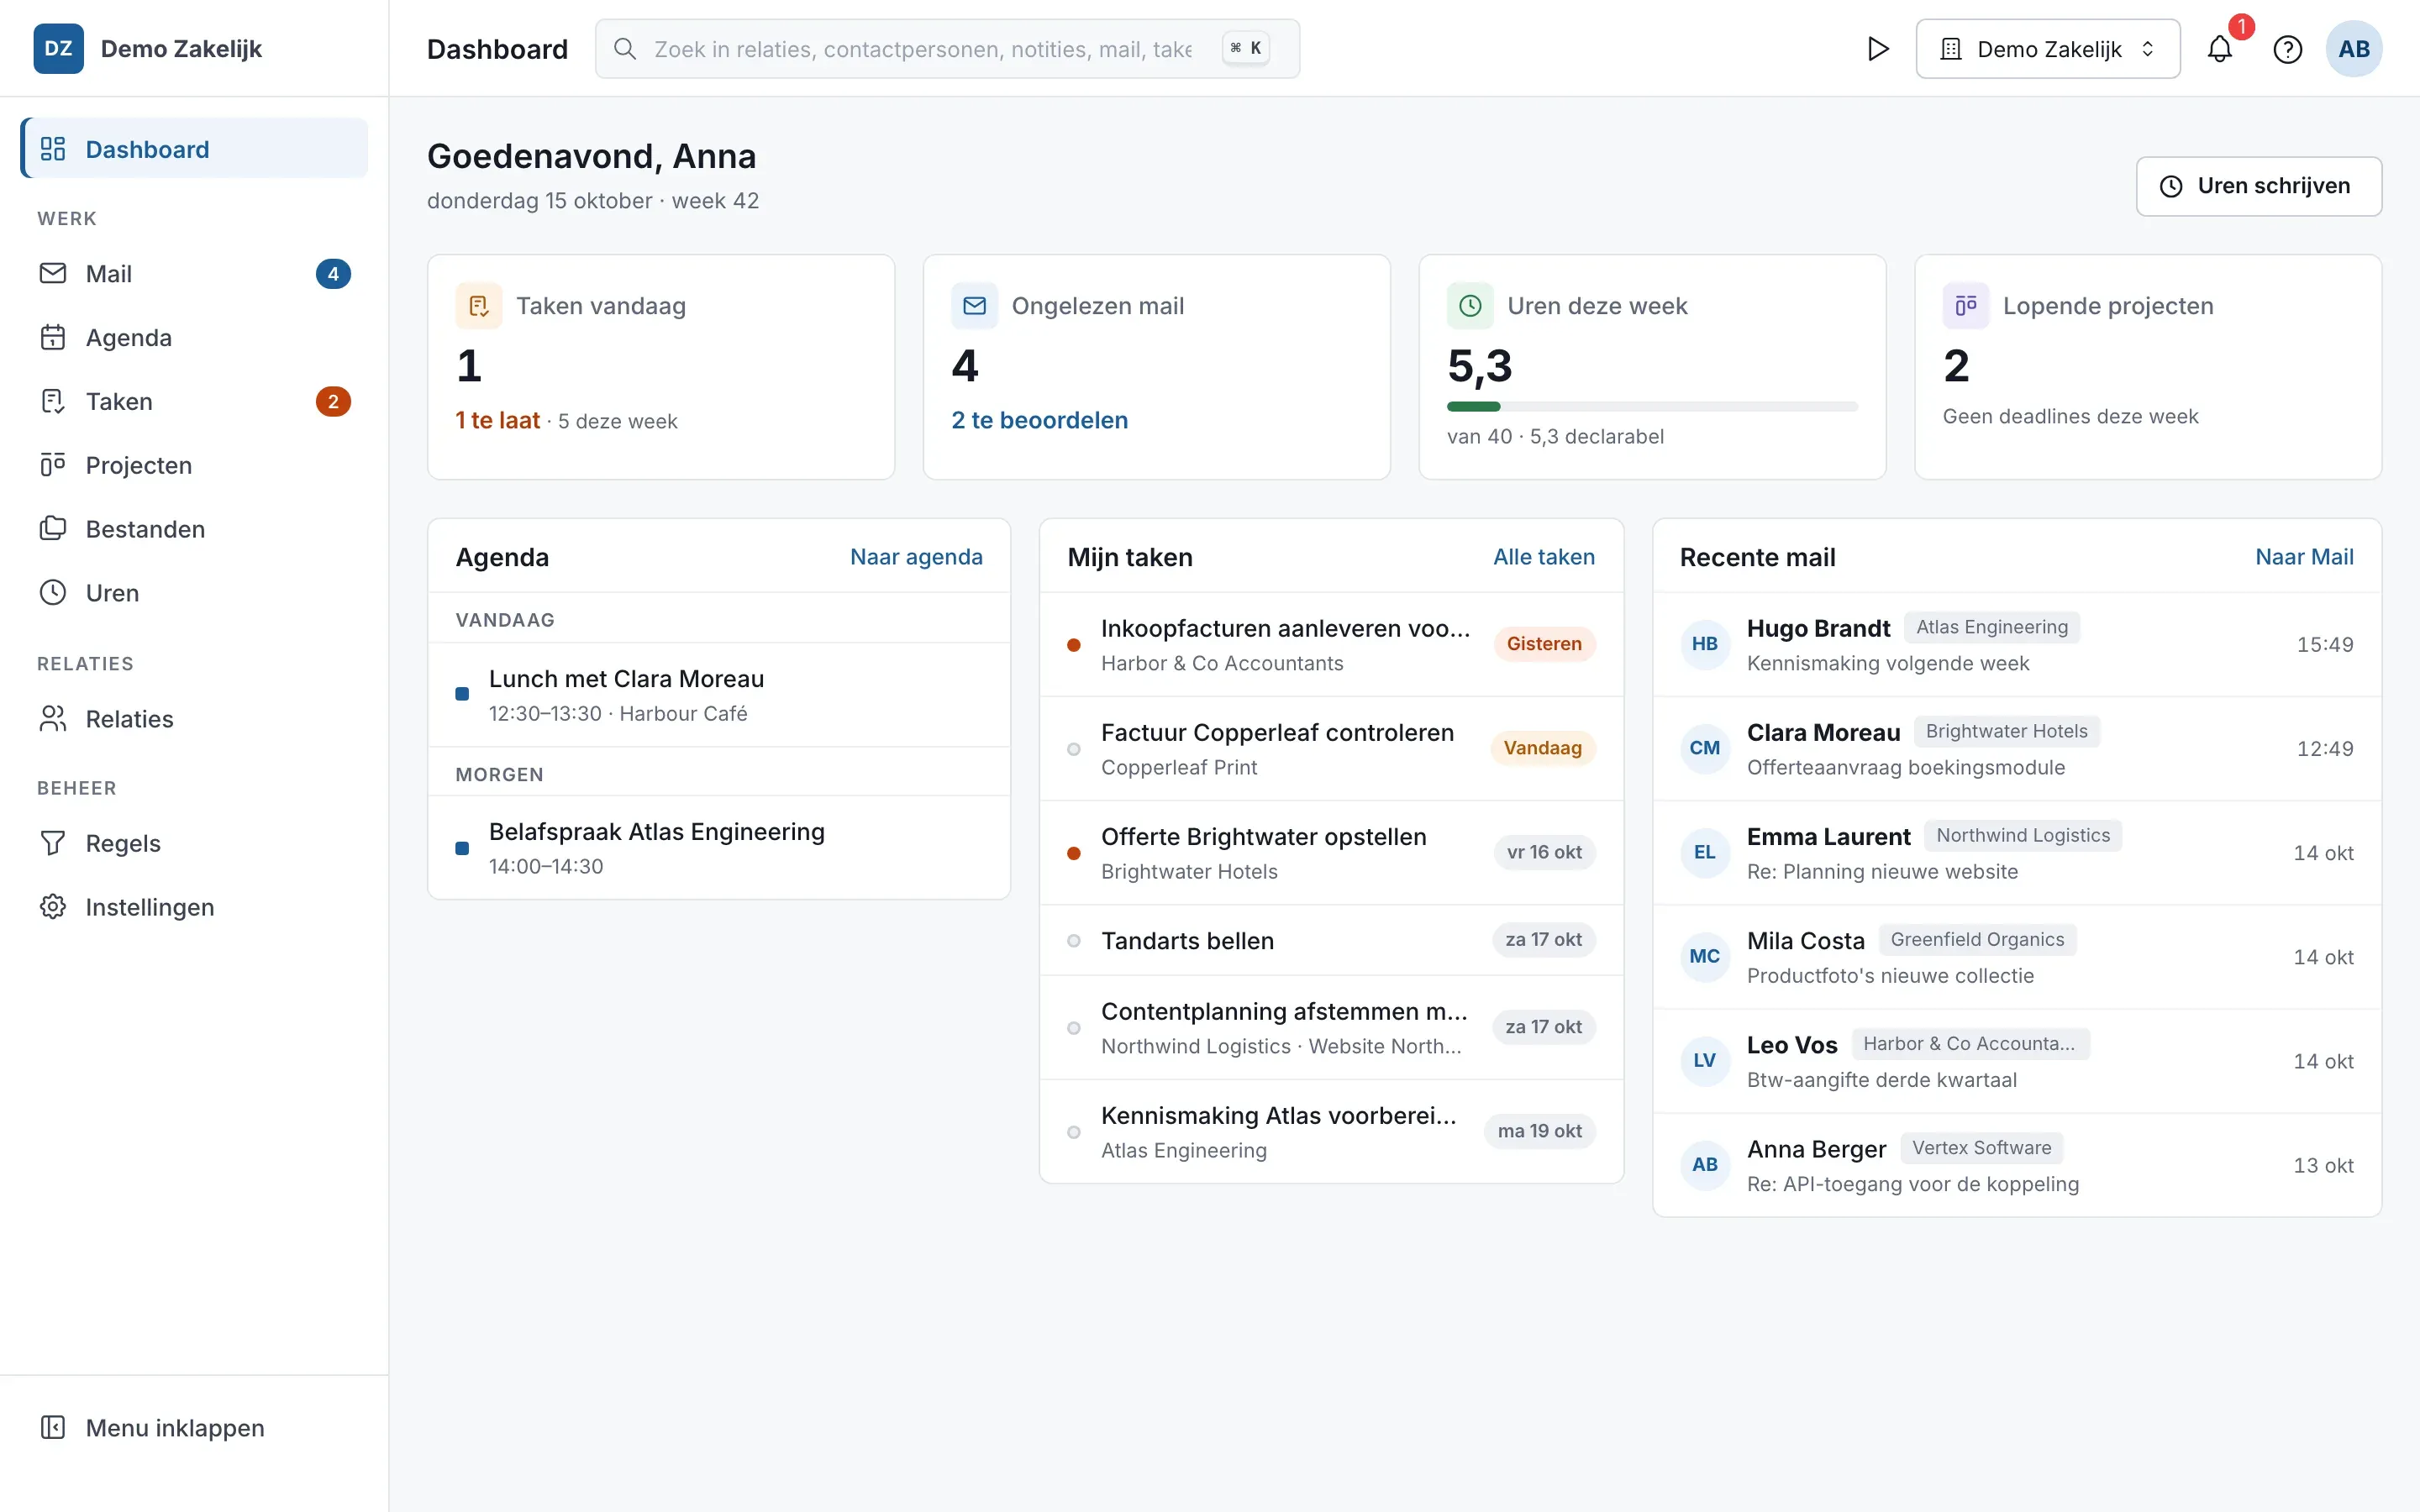This screenshot has height=1512, width=2420.
Task: Open the Demo Zakelijk organization dropdown
Action: 2047,49
